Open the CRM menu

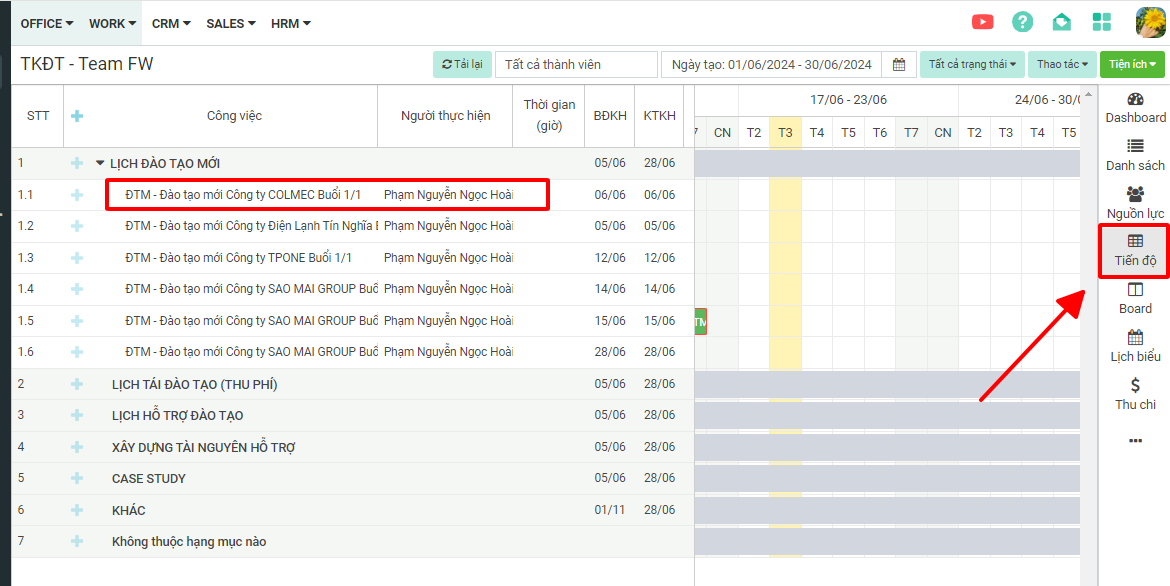point(171,23)
